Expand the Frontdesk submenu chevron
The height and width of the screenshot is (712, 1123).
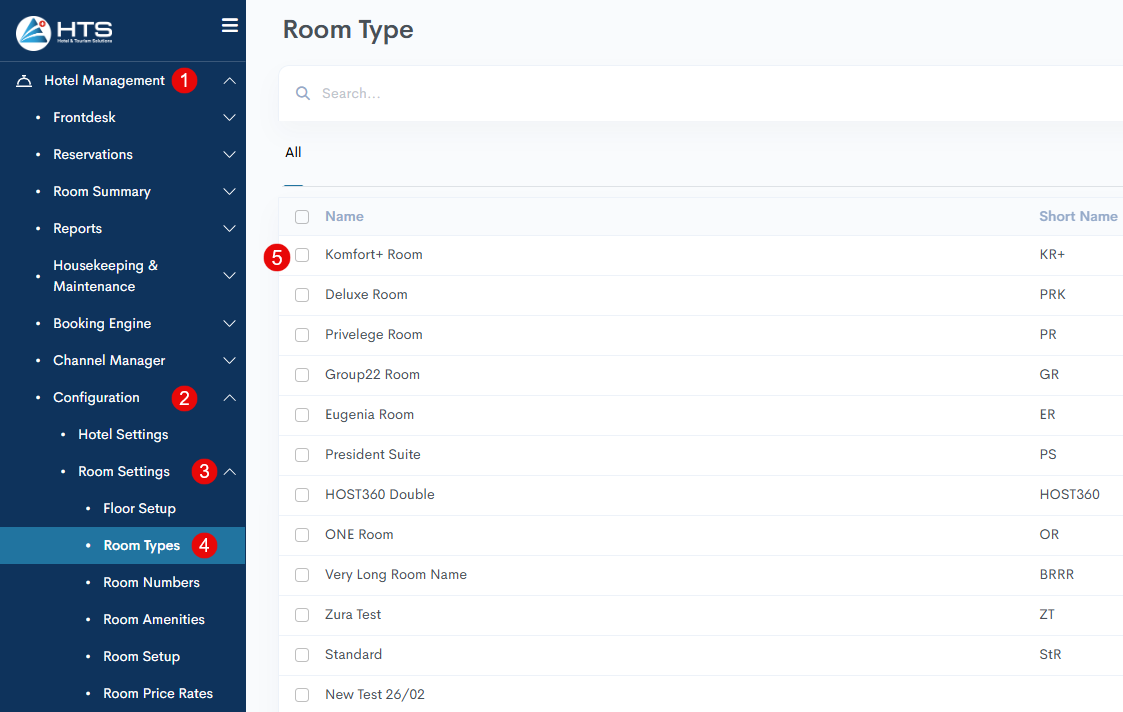coord(229,118)
